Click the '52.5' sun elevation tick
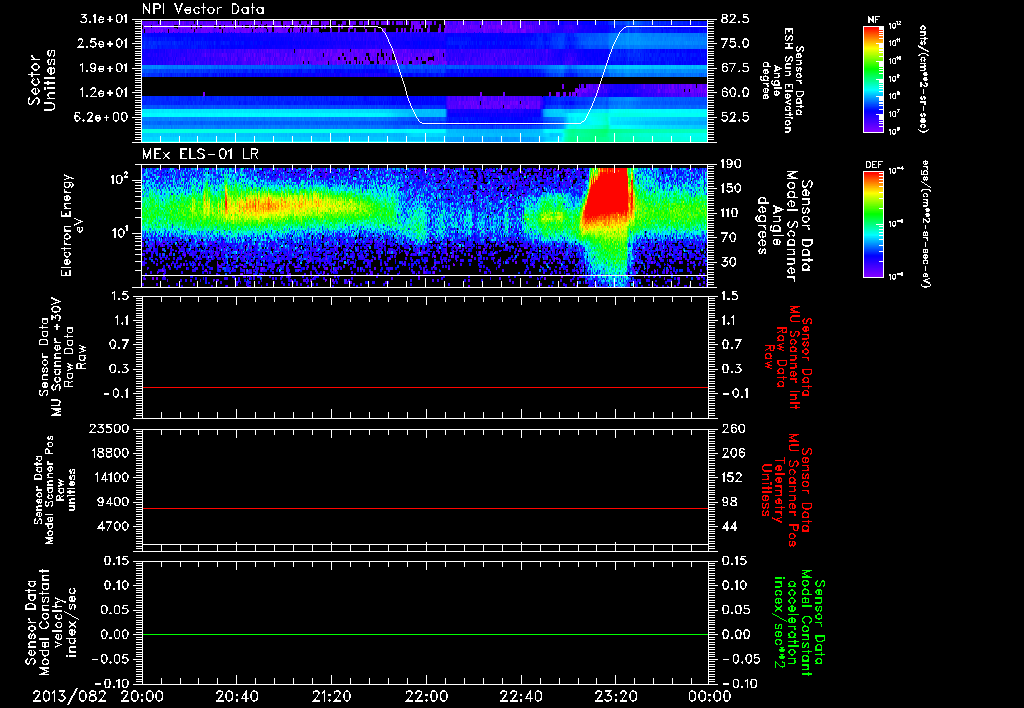This screenshot has height=708, width=1024. (x=736, y=118)
